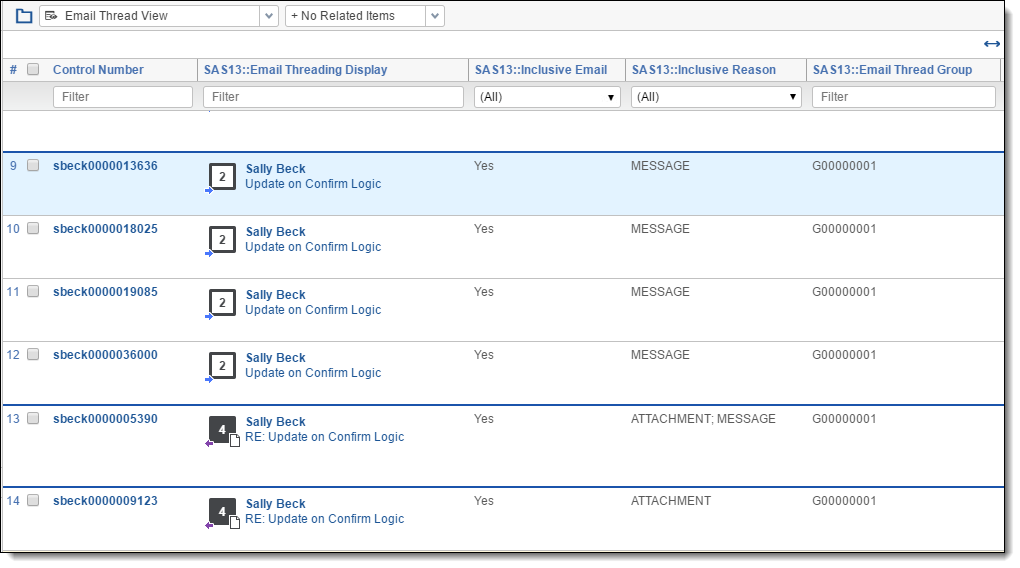Open the sbeck0000009123 control number link
Viewport: 1020px width, 568px height.
point(105,501)
